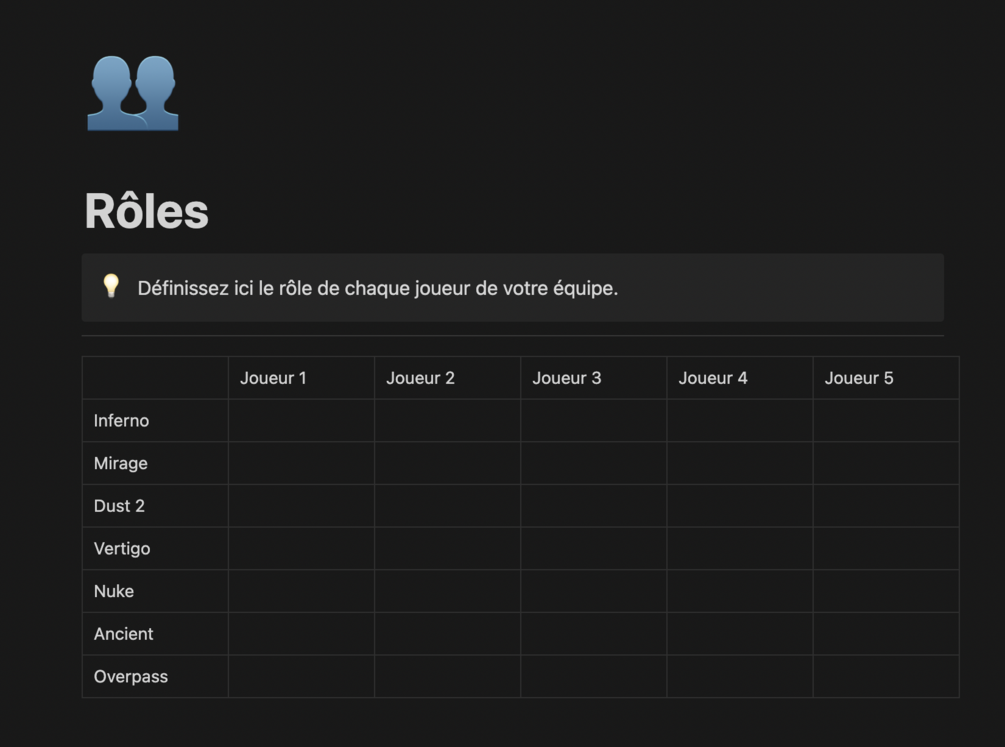
Task: Click the Nuke cell under Joueur 5
Action: [885, 591]
